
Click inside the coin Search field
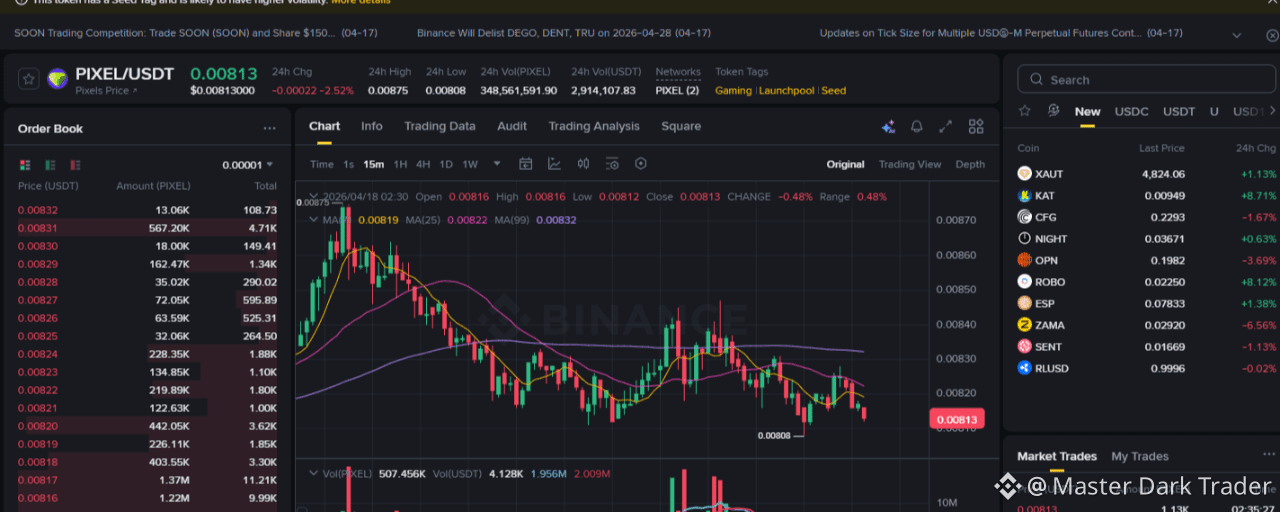tap(1147, 80)
